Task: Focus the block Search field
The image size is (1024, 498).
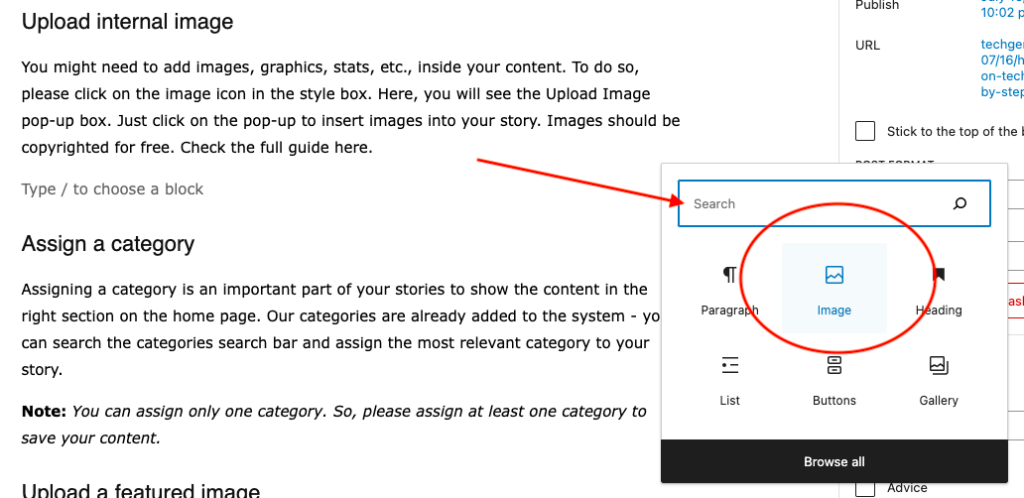Action: [x=834, y=204]
